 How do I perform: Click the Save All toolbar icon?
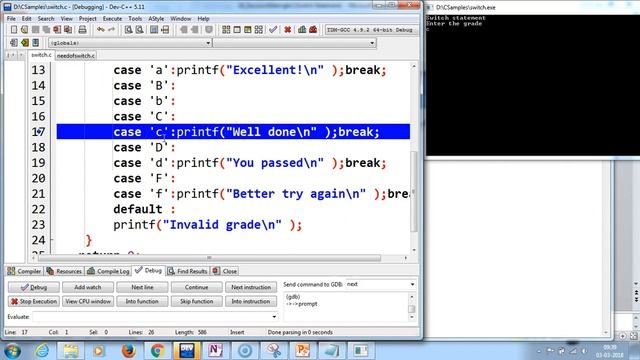pyautogui.click(x=46, y=30)
